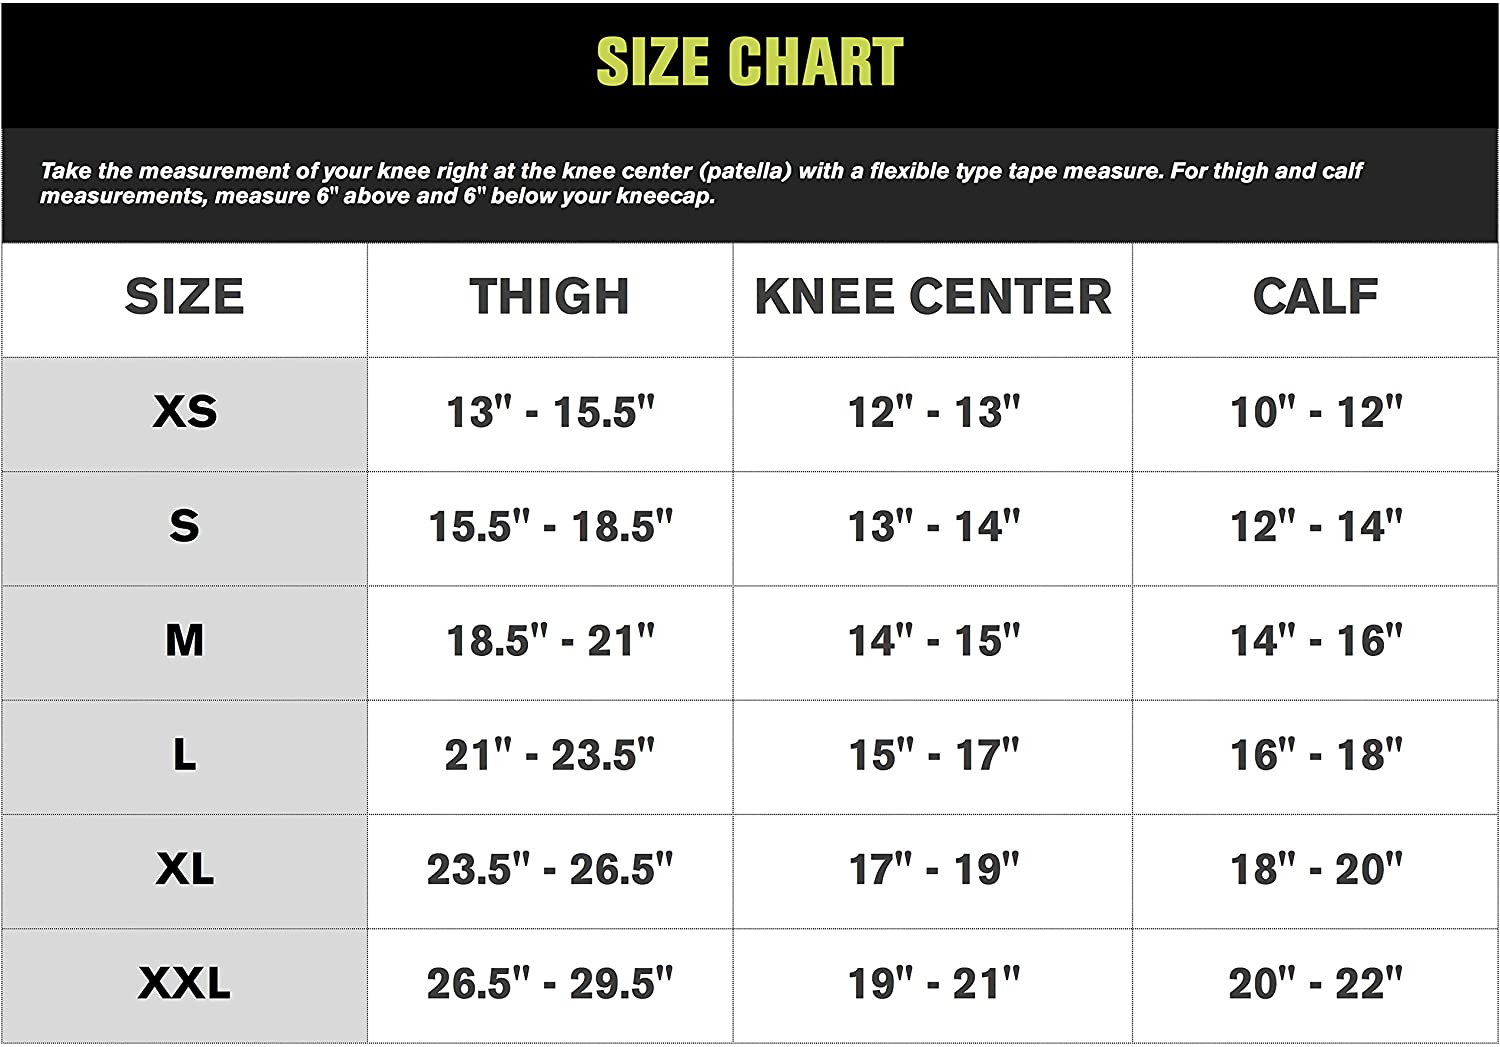Click the SIZE CHART title
Screen dimensions: 1500x1047
tap(750, 62)
